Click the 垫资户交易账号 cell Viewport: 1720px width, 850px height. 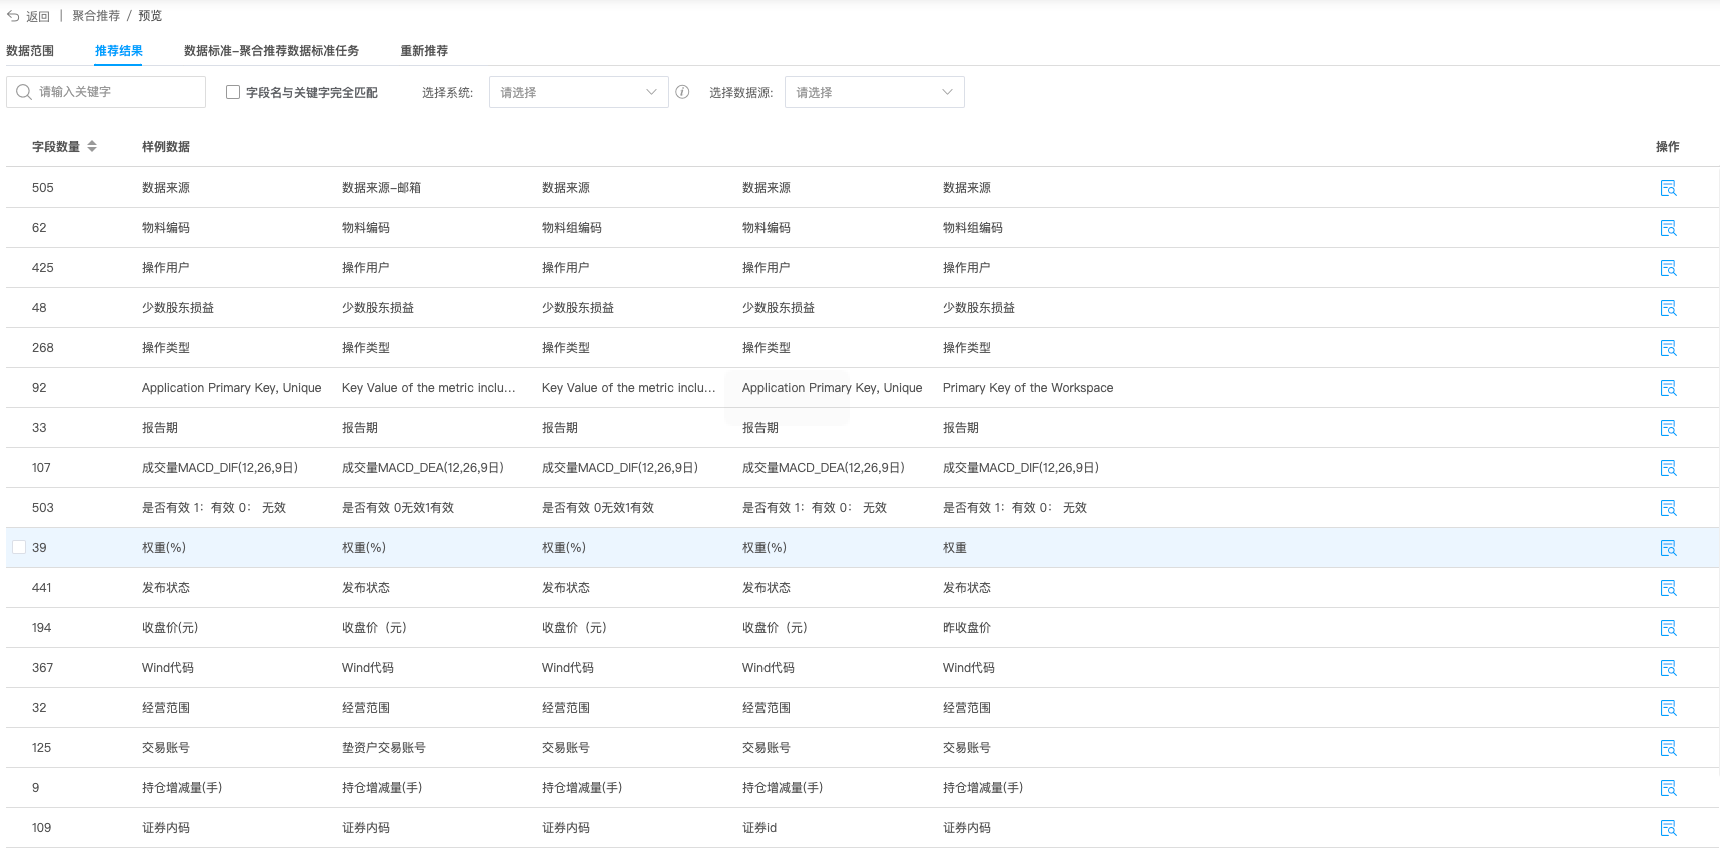[x=384, y=748]
